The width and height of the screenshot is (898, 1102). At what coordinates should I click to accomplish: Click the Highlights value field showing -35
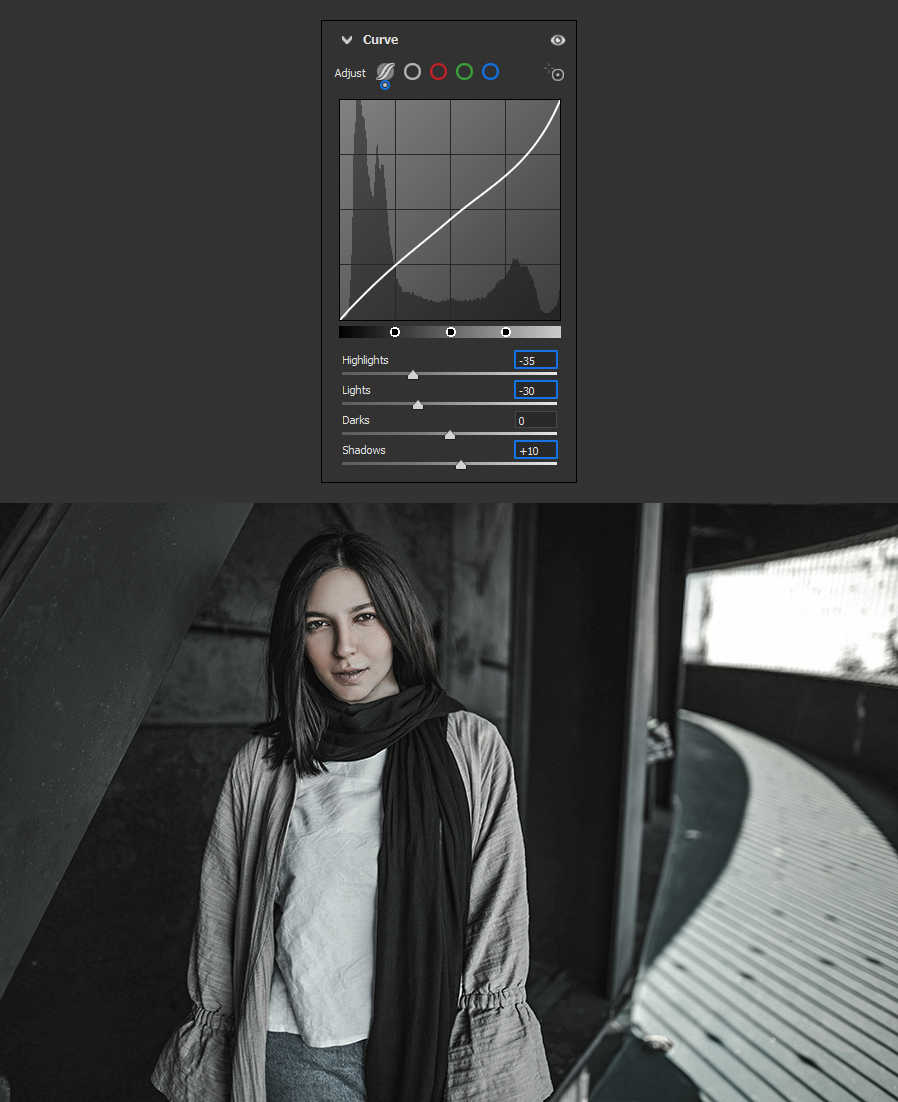(x=536, y=360)
